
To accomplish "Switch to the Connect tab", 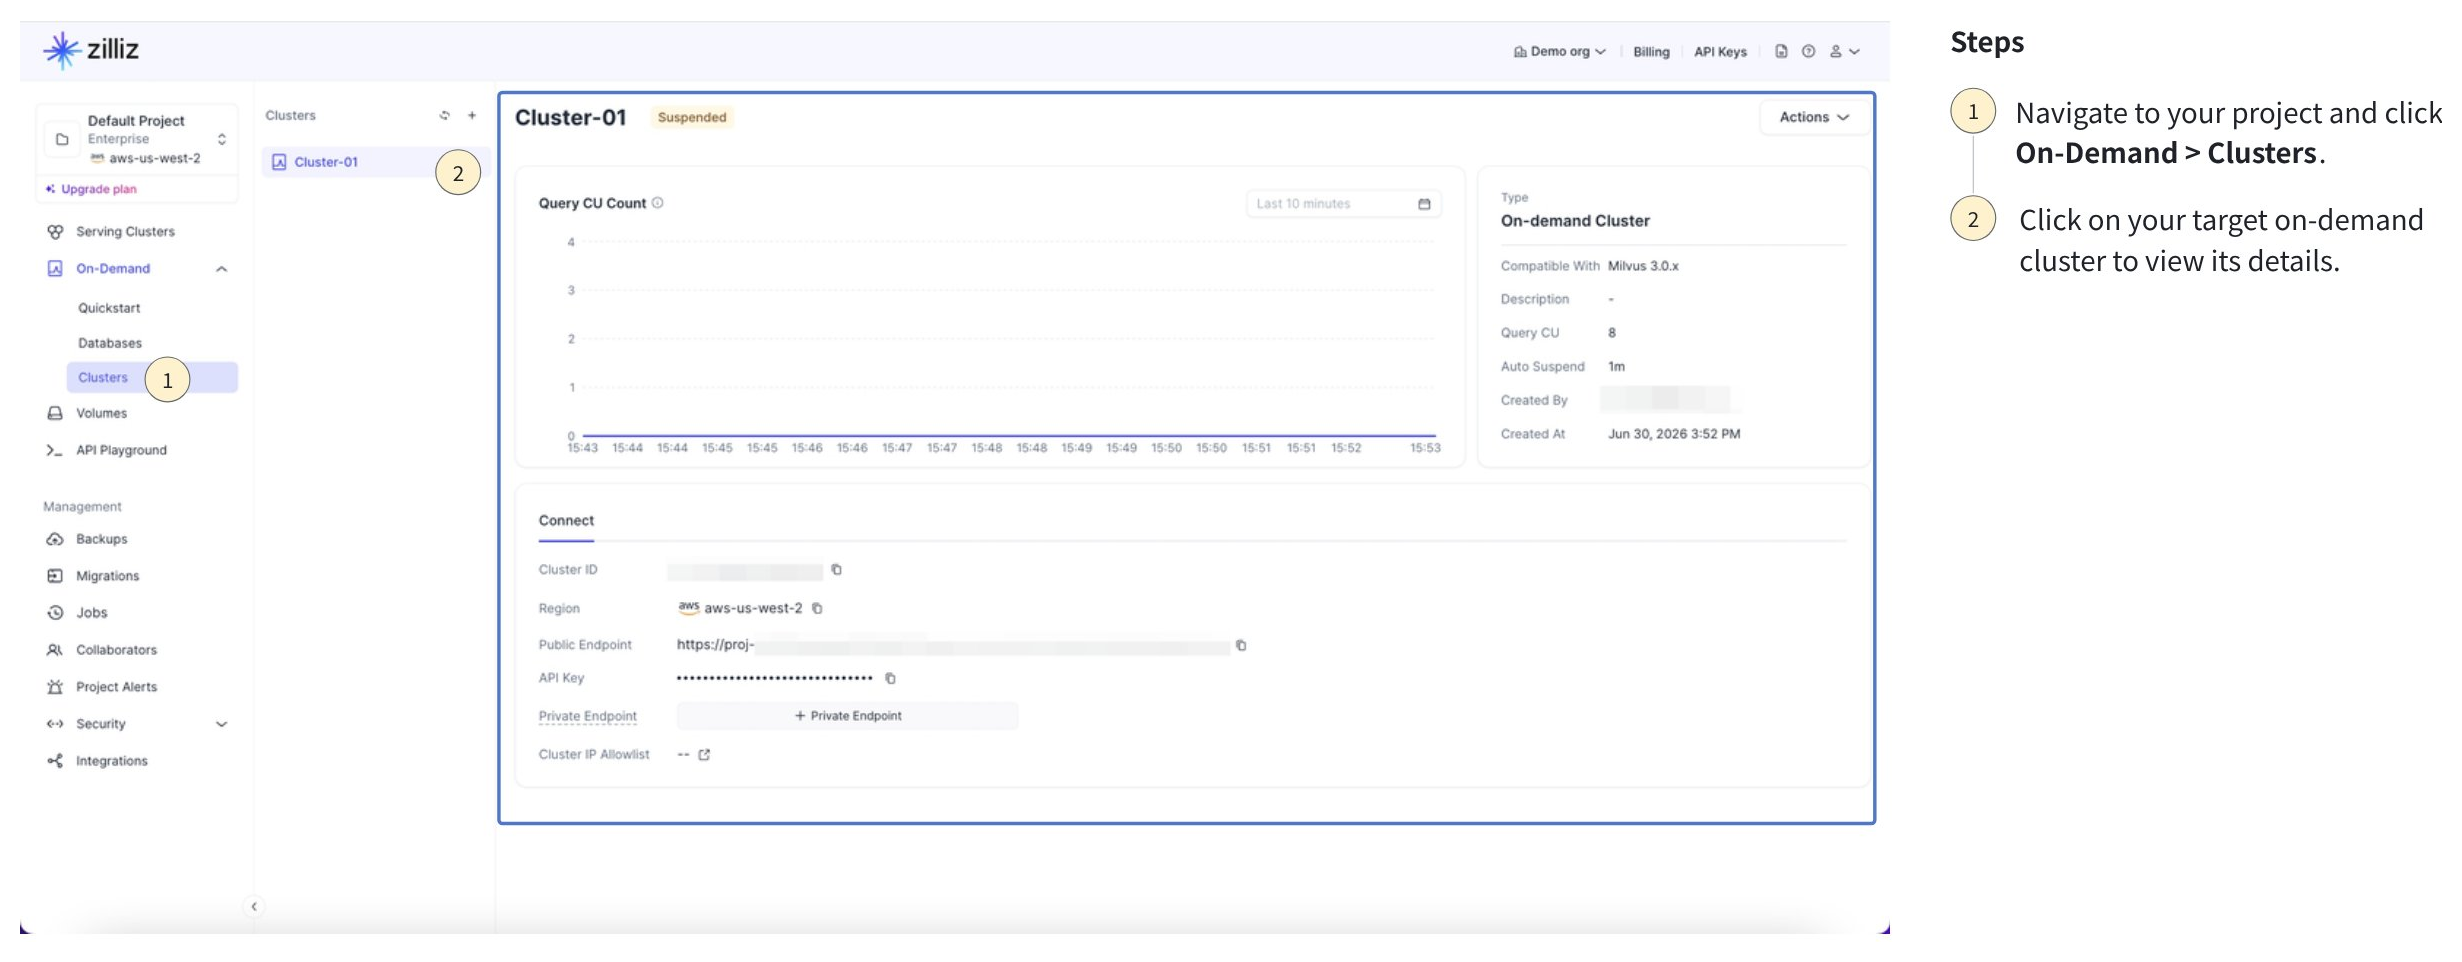I will click(566, 521).
